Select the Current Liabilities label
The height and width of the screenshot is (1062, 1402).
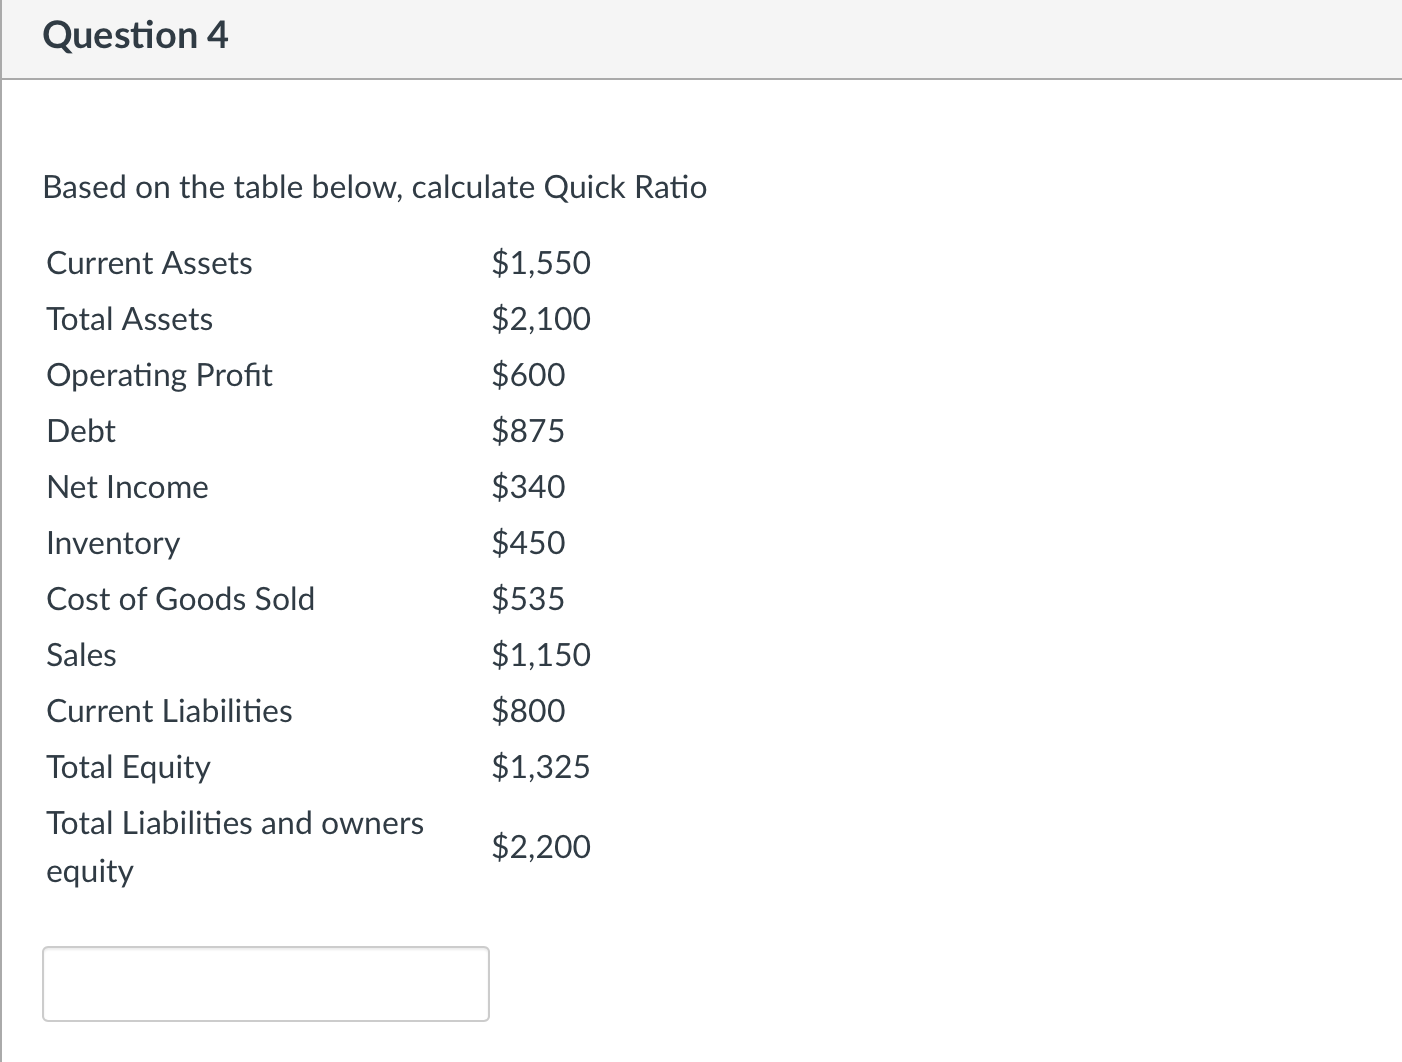(168, 711)
